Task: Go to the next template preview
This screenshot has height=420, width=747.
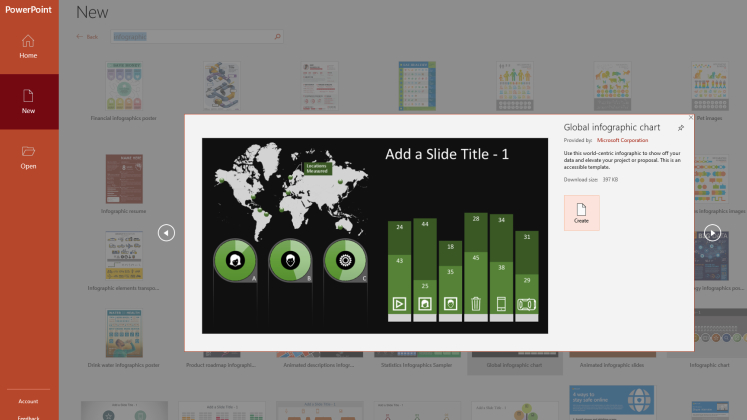Action: point(712,232)
